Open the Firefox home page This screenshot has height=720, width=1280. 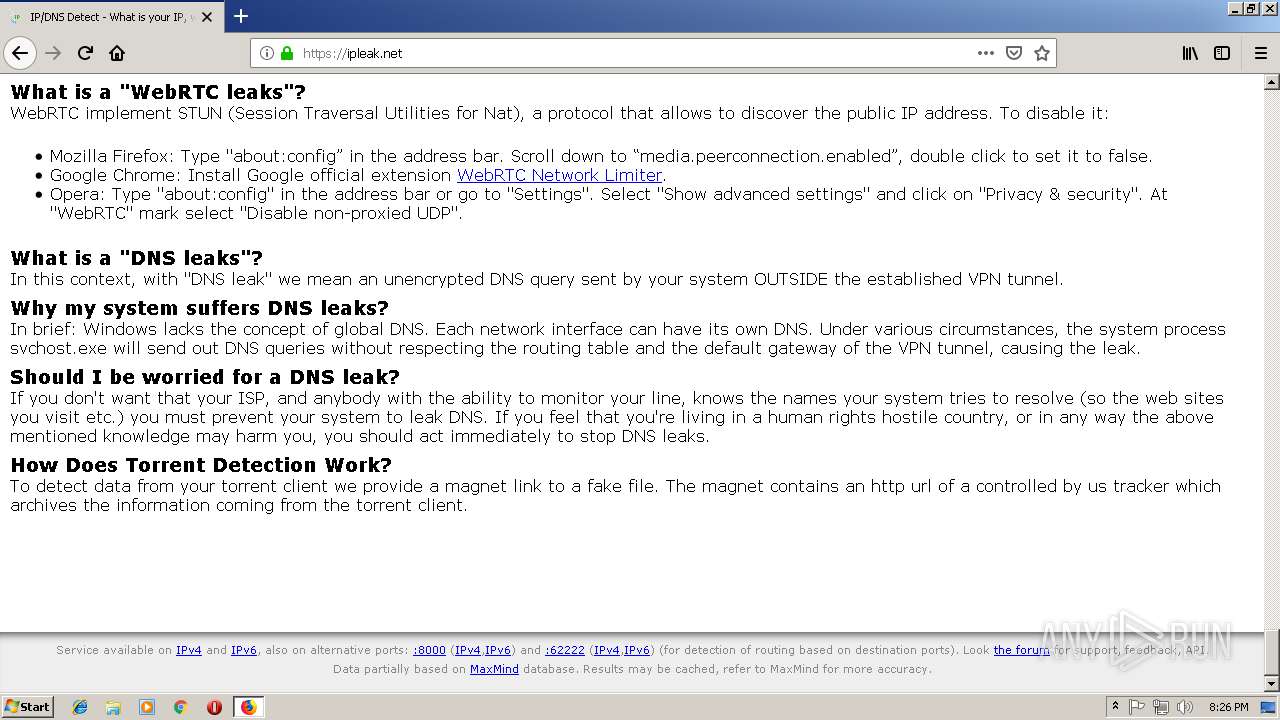(117, 53)
